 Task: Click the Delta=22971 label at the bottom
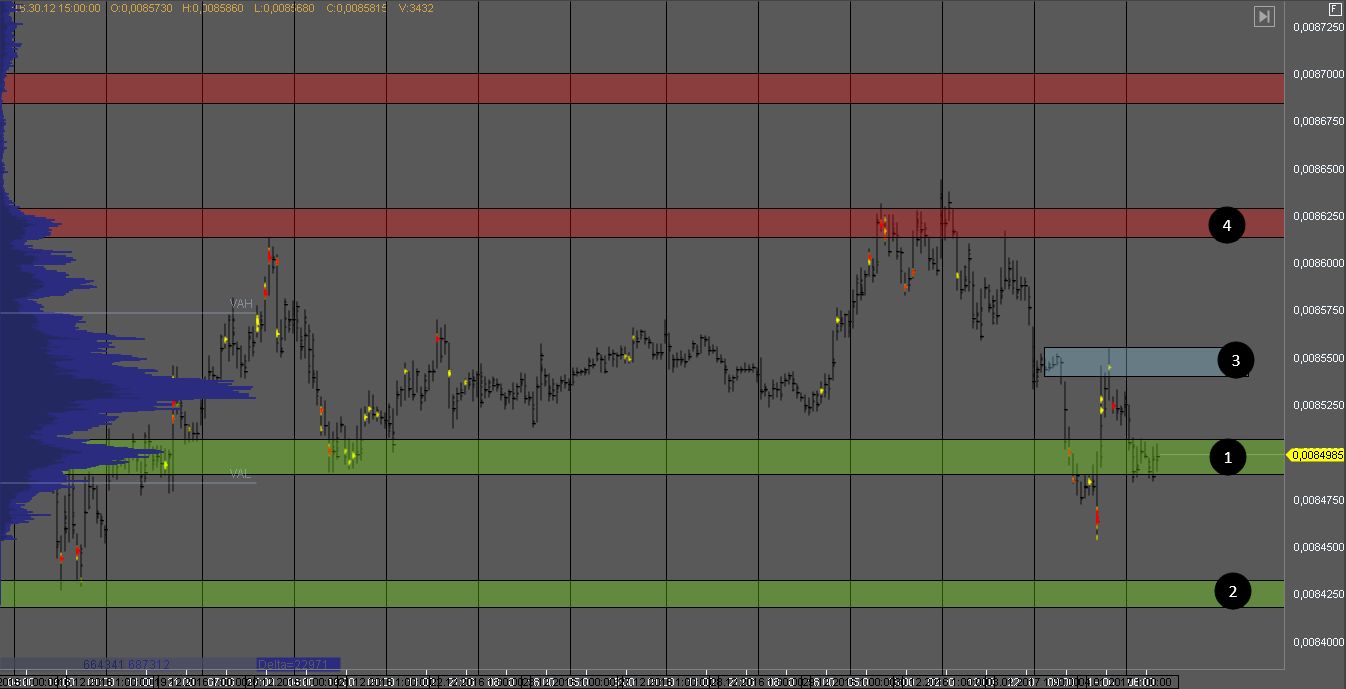[x=298, y=664]
